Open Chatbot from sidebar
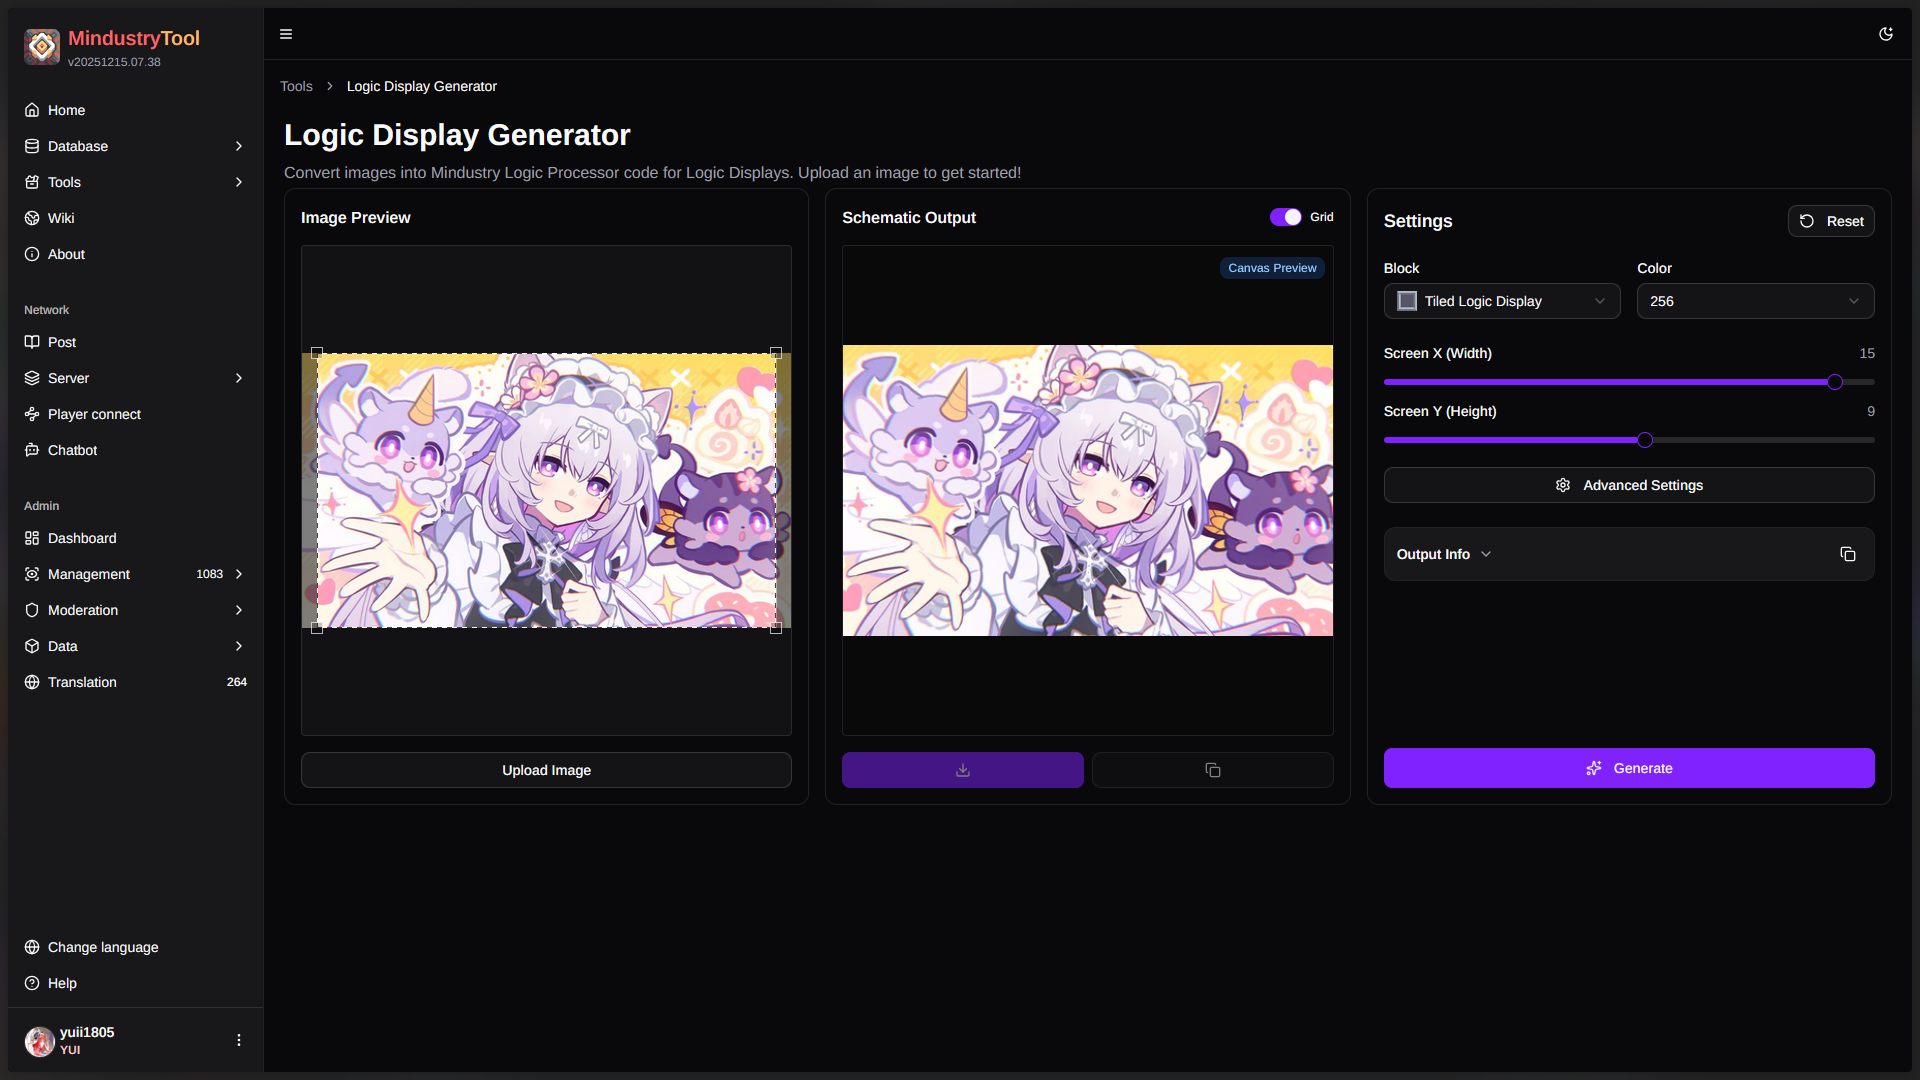The image size is (1920, 1080). (72, 450)
